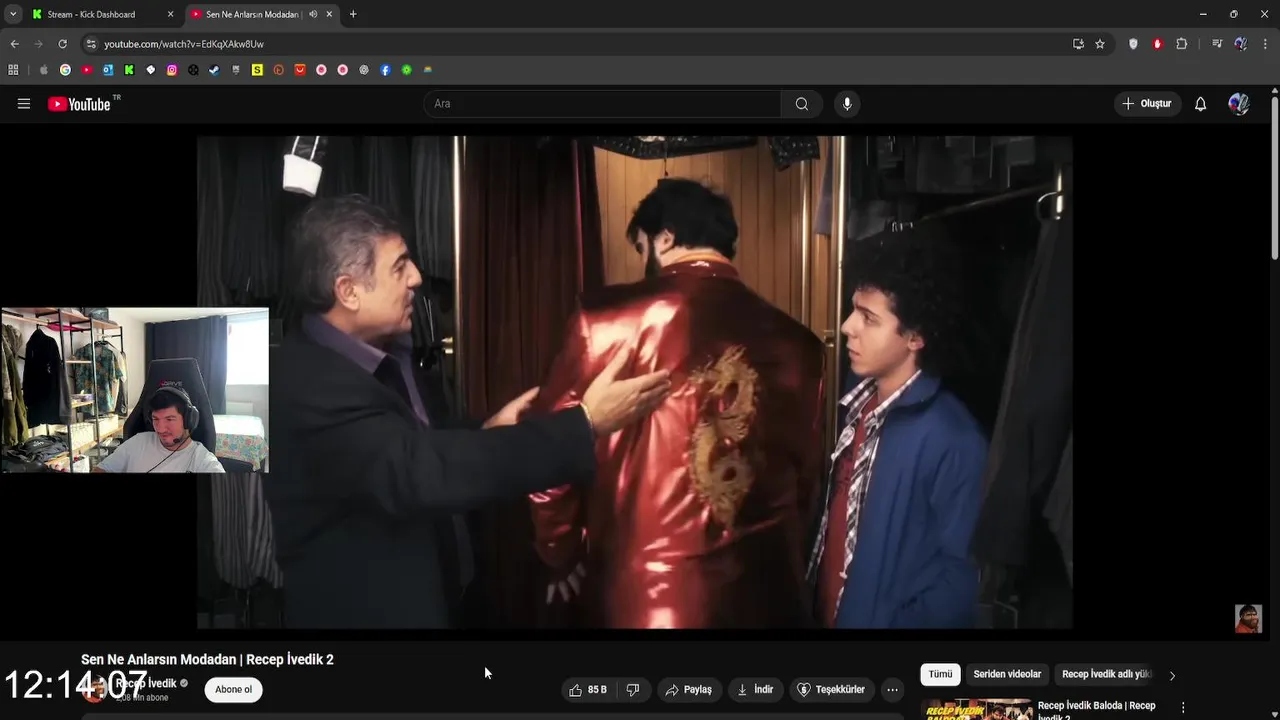This screenshot has height=720, width=1280.
Task: Open the Facebook bookmark icon
Action: (x=385, y=70)
